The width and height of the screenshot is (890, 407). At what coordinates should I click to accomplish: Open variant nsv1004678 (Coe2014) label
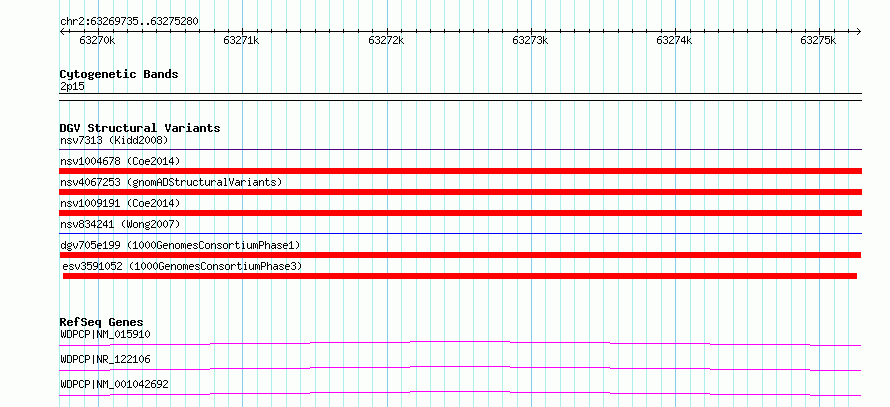(x=120, y=161)
